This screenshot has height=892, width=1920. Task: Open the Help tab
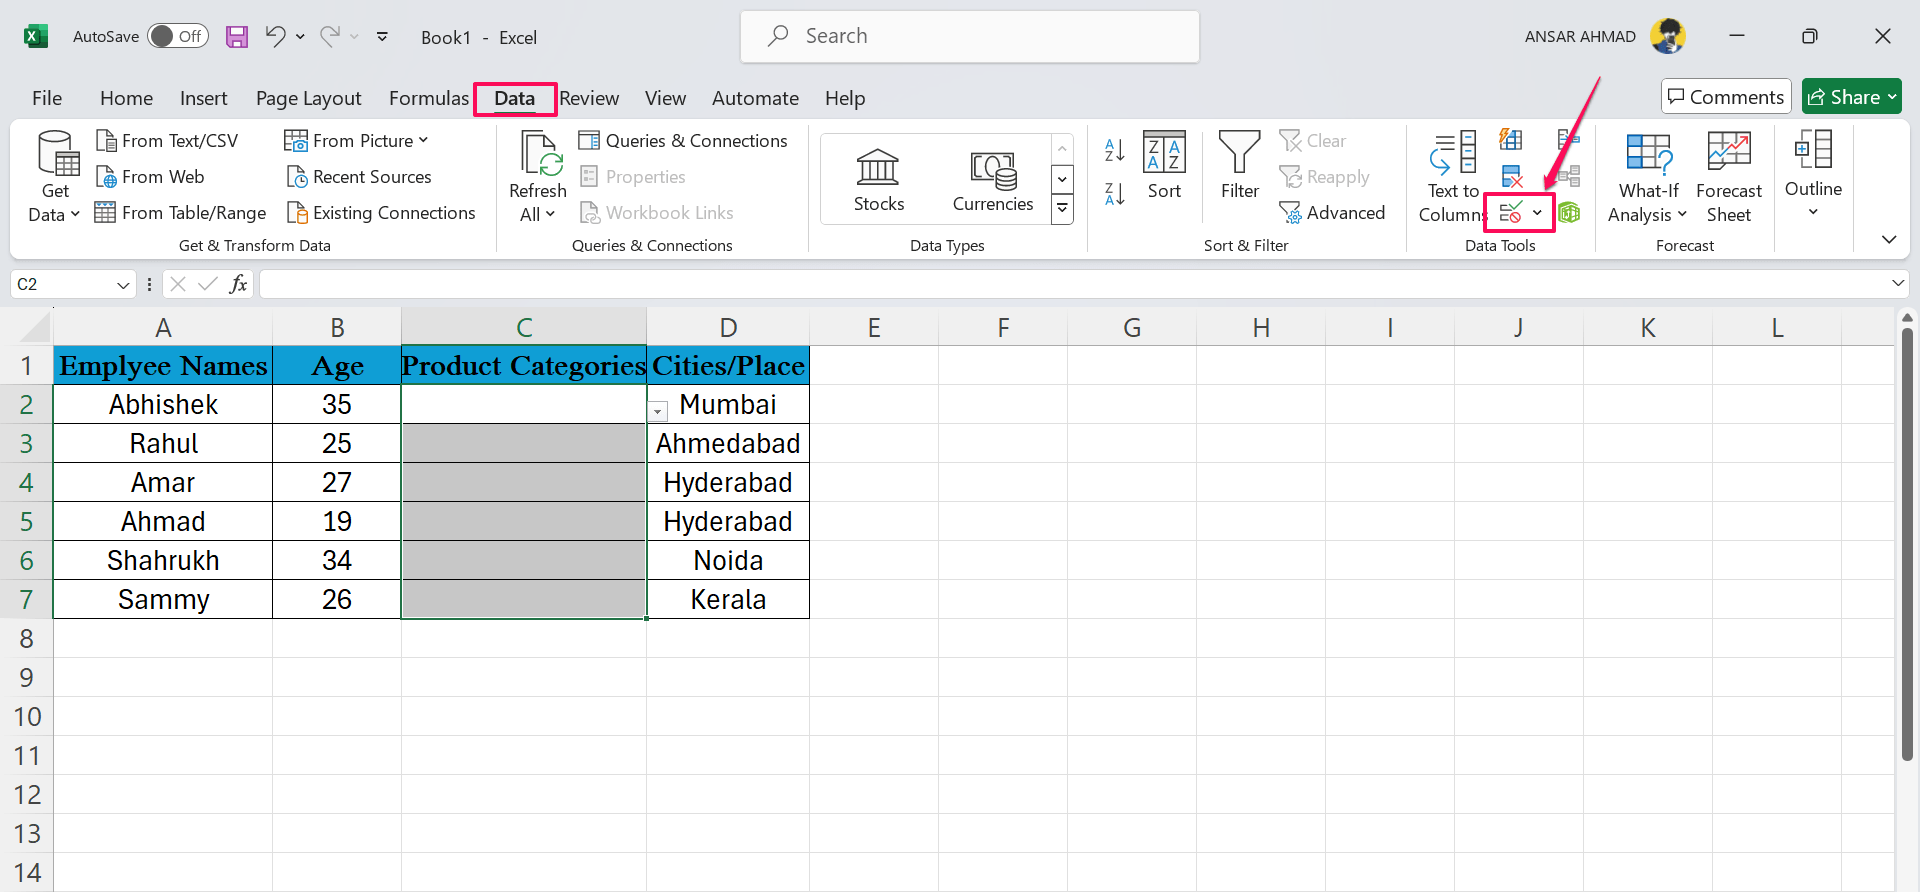(x=845, y=98)
